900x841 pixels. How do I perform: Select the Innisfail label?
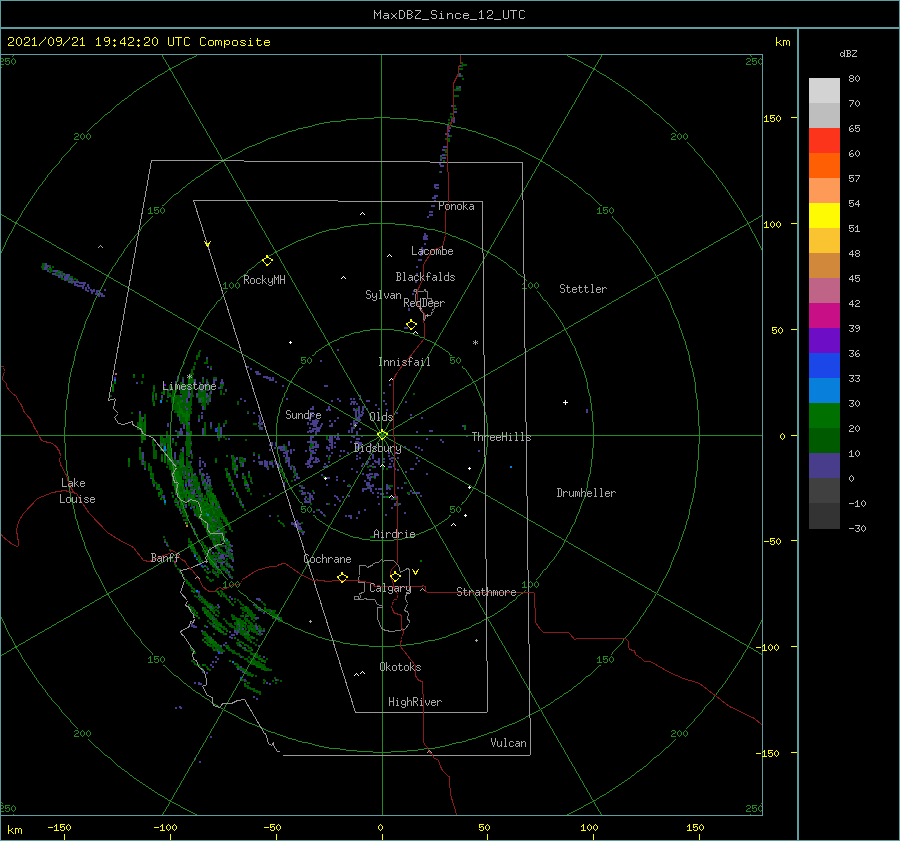click(x=404, y=362)
